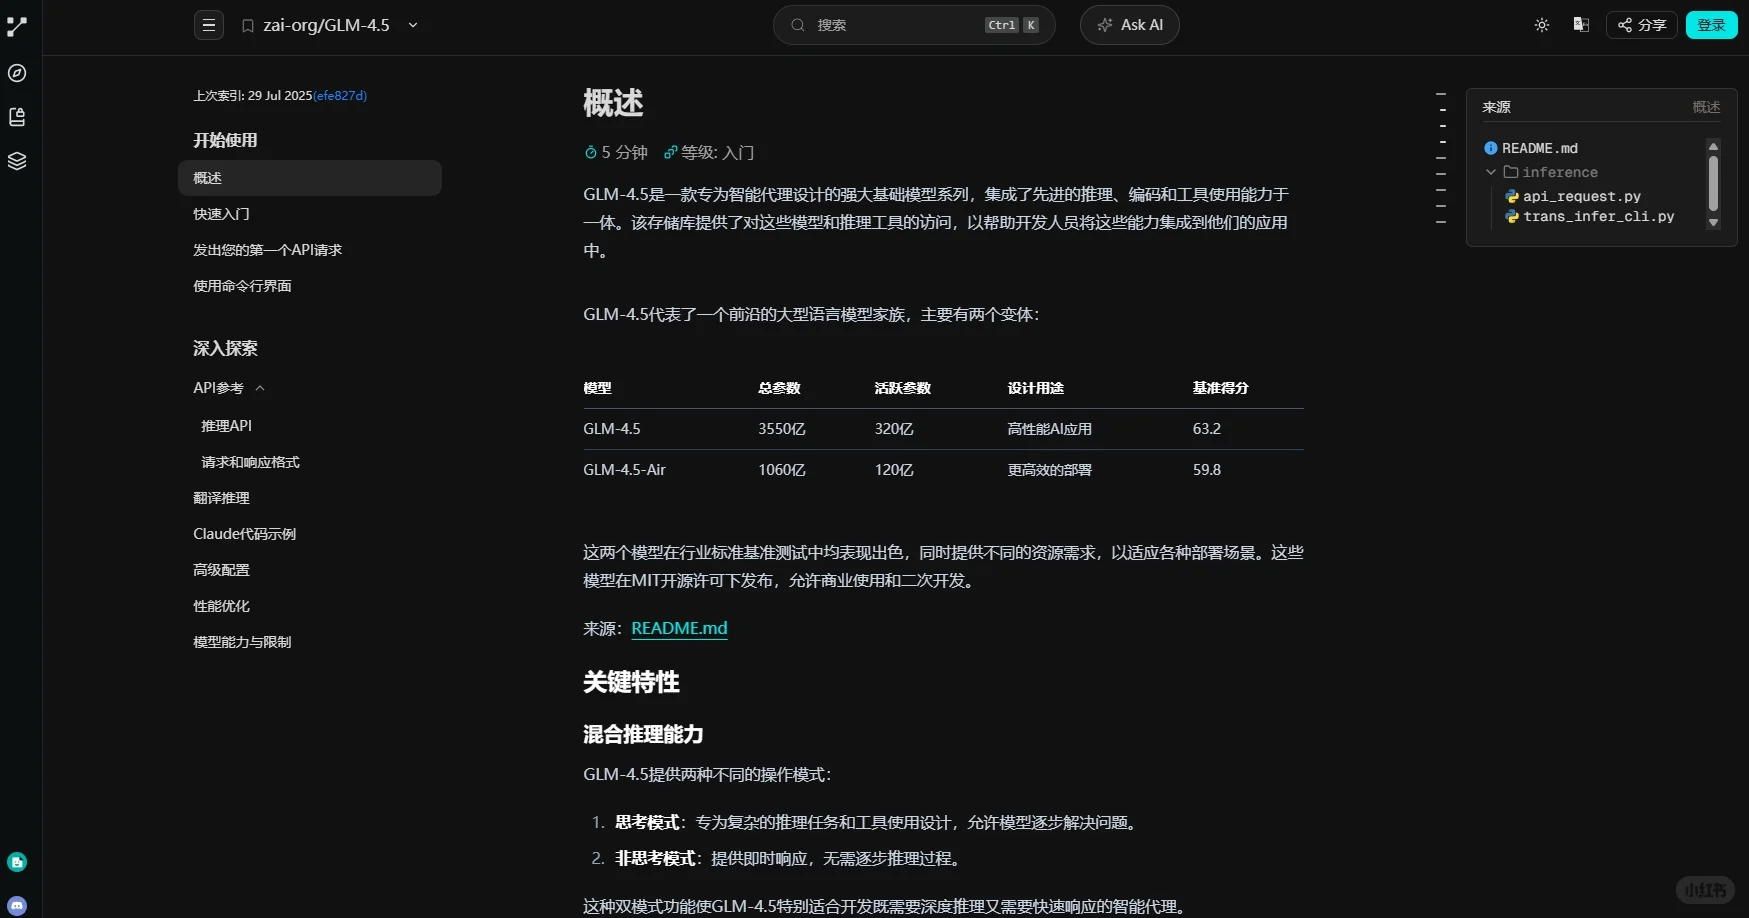Select the compass explore icon in left sidebar
This screenshot has height=918, width=1749.
[x=16, y=73]
